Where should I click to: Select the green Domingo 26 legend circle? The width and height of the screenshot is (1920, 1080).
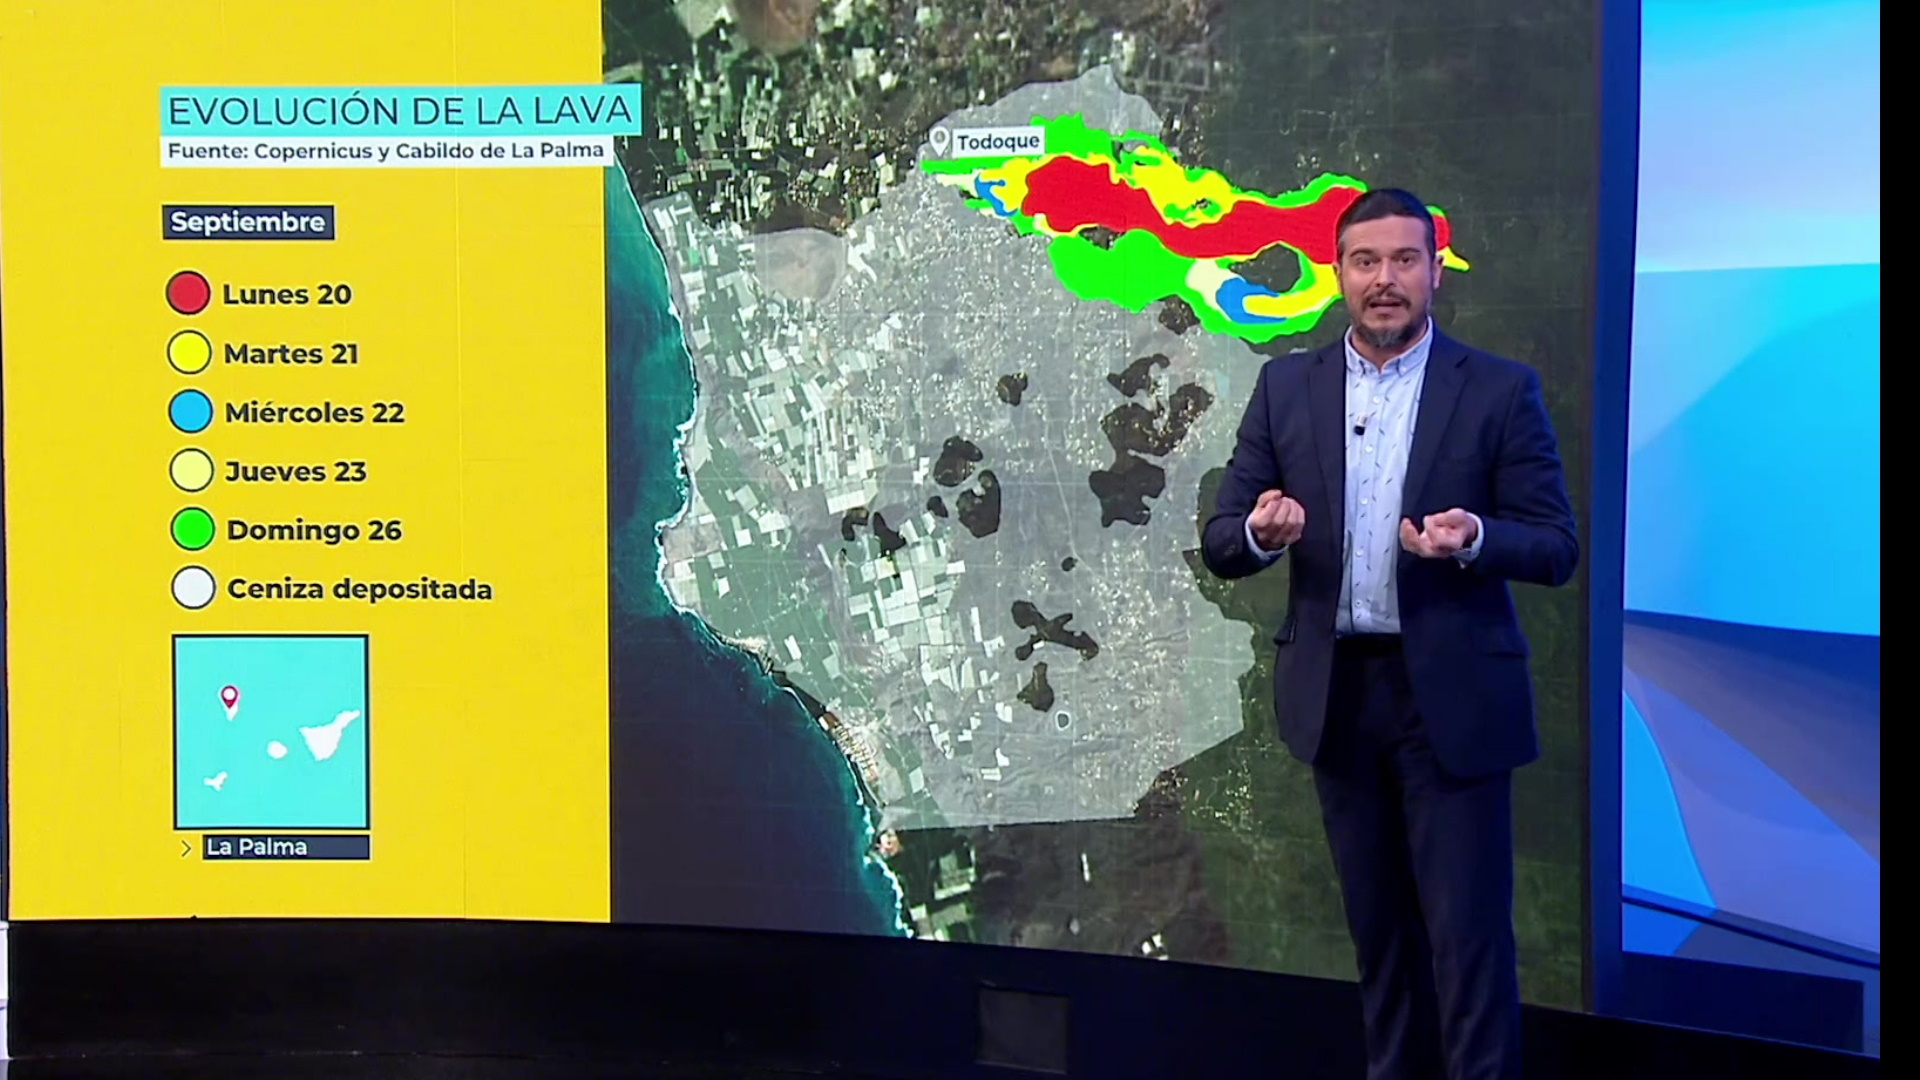[192, 530]
